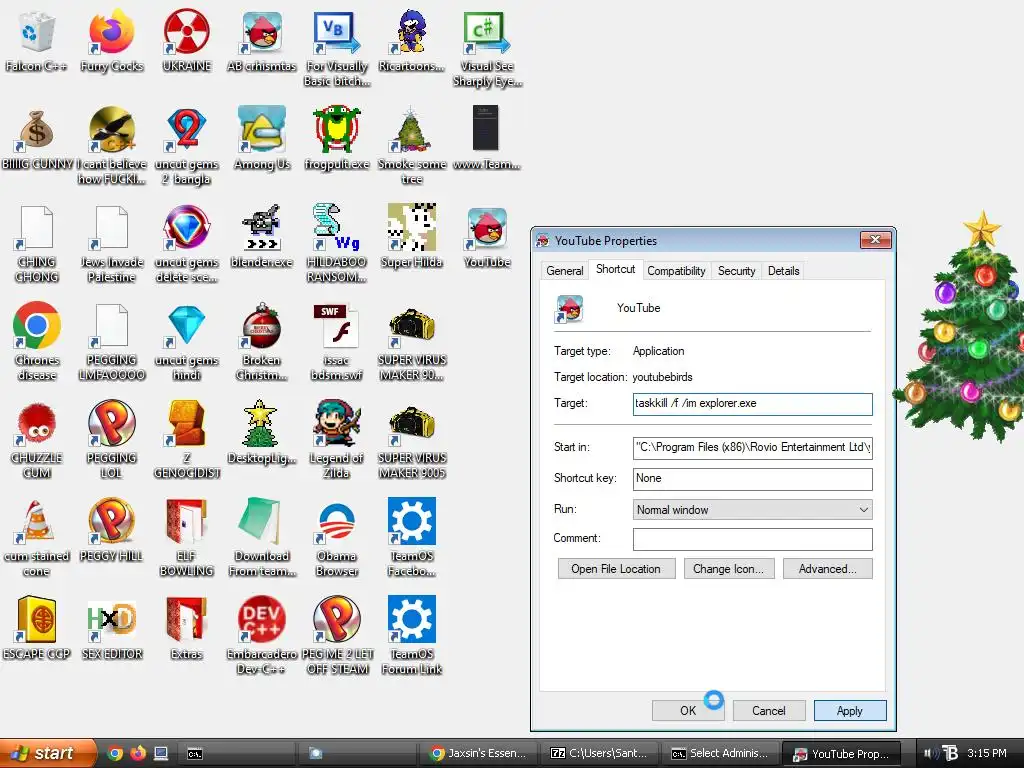The width and height of the screenshot is (1024, 768).
Task: Open the Windows start button
Action: 47,753
